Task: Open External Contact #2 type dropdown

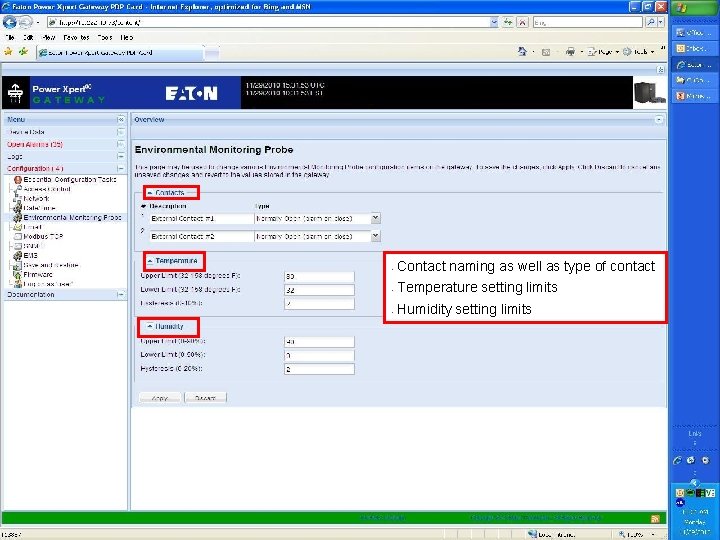Action: tap(375, 236)
